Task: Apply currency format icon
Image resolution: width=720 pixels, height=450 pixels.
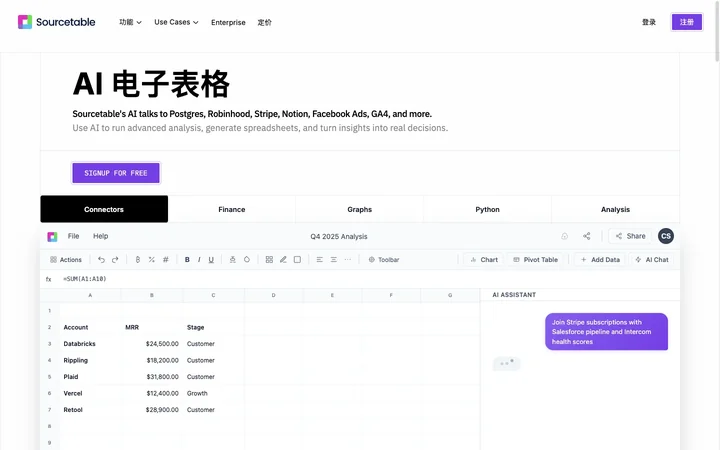Action: click(137, 259)
